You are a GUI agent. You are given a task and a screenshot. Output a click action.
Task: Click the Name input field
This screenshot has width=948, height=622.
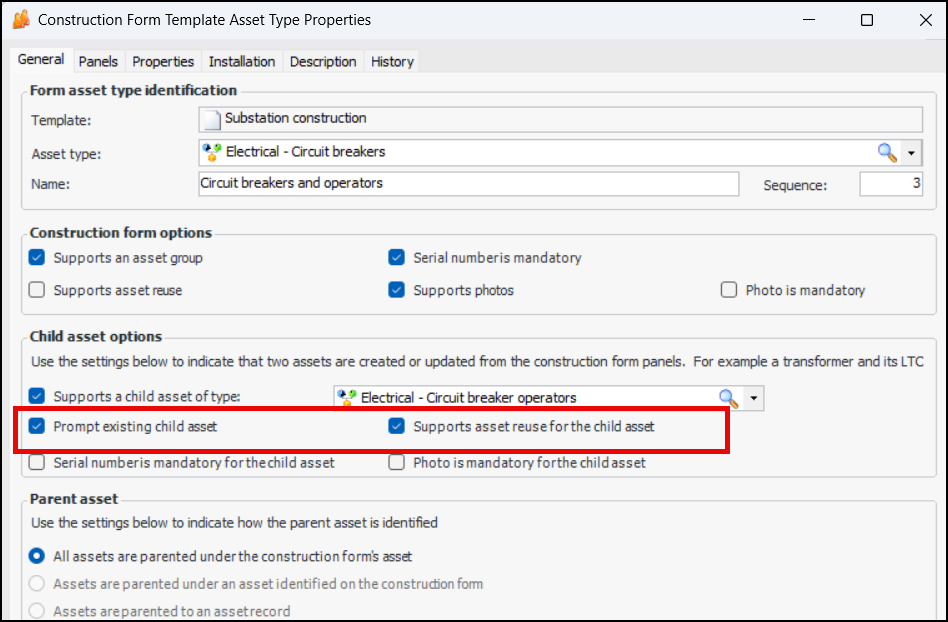click(468, 184)
